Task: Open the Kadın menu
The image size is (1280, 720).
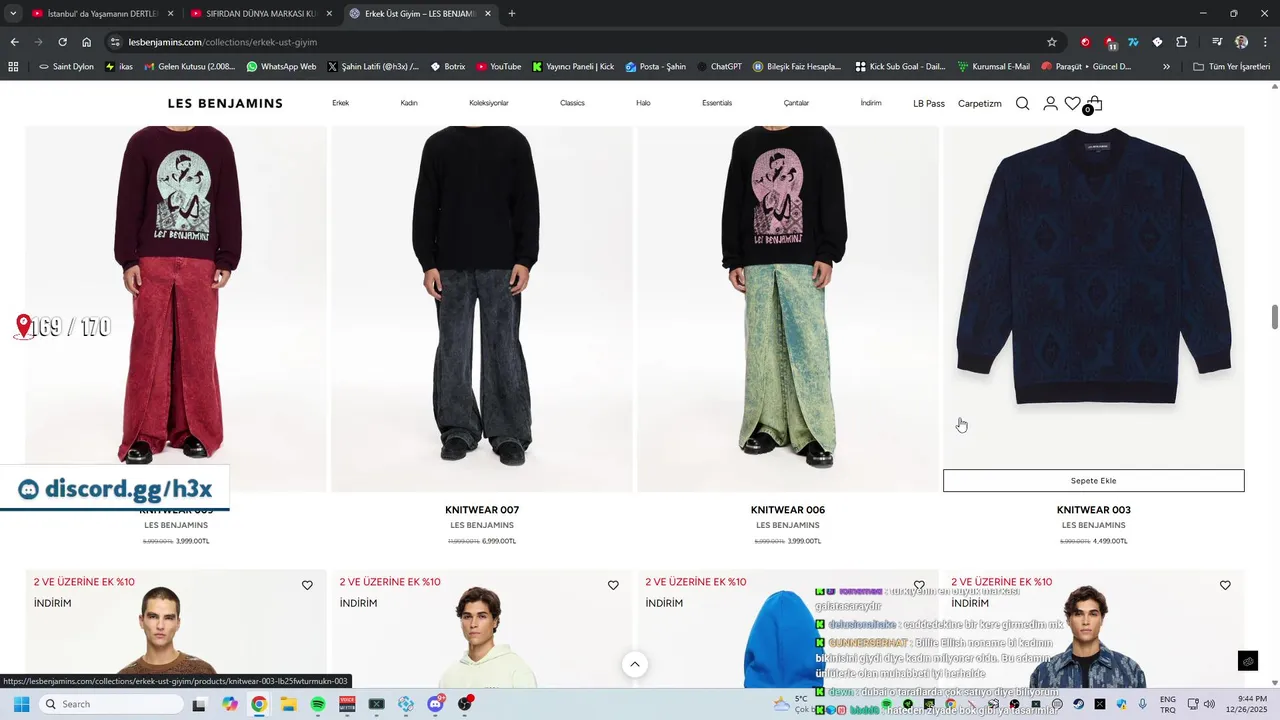Action: [x=409, y=103]
